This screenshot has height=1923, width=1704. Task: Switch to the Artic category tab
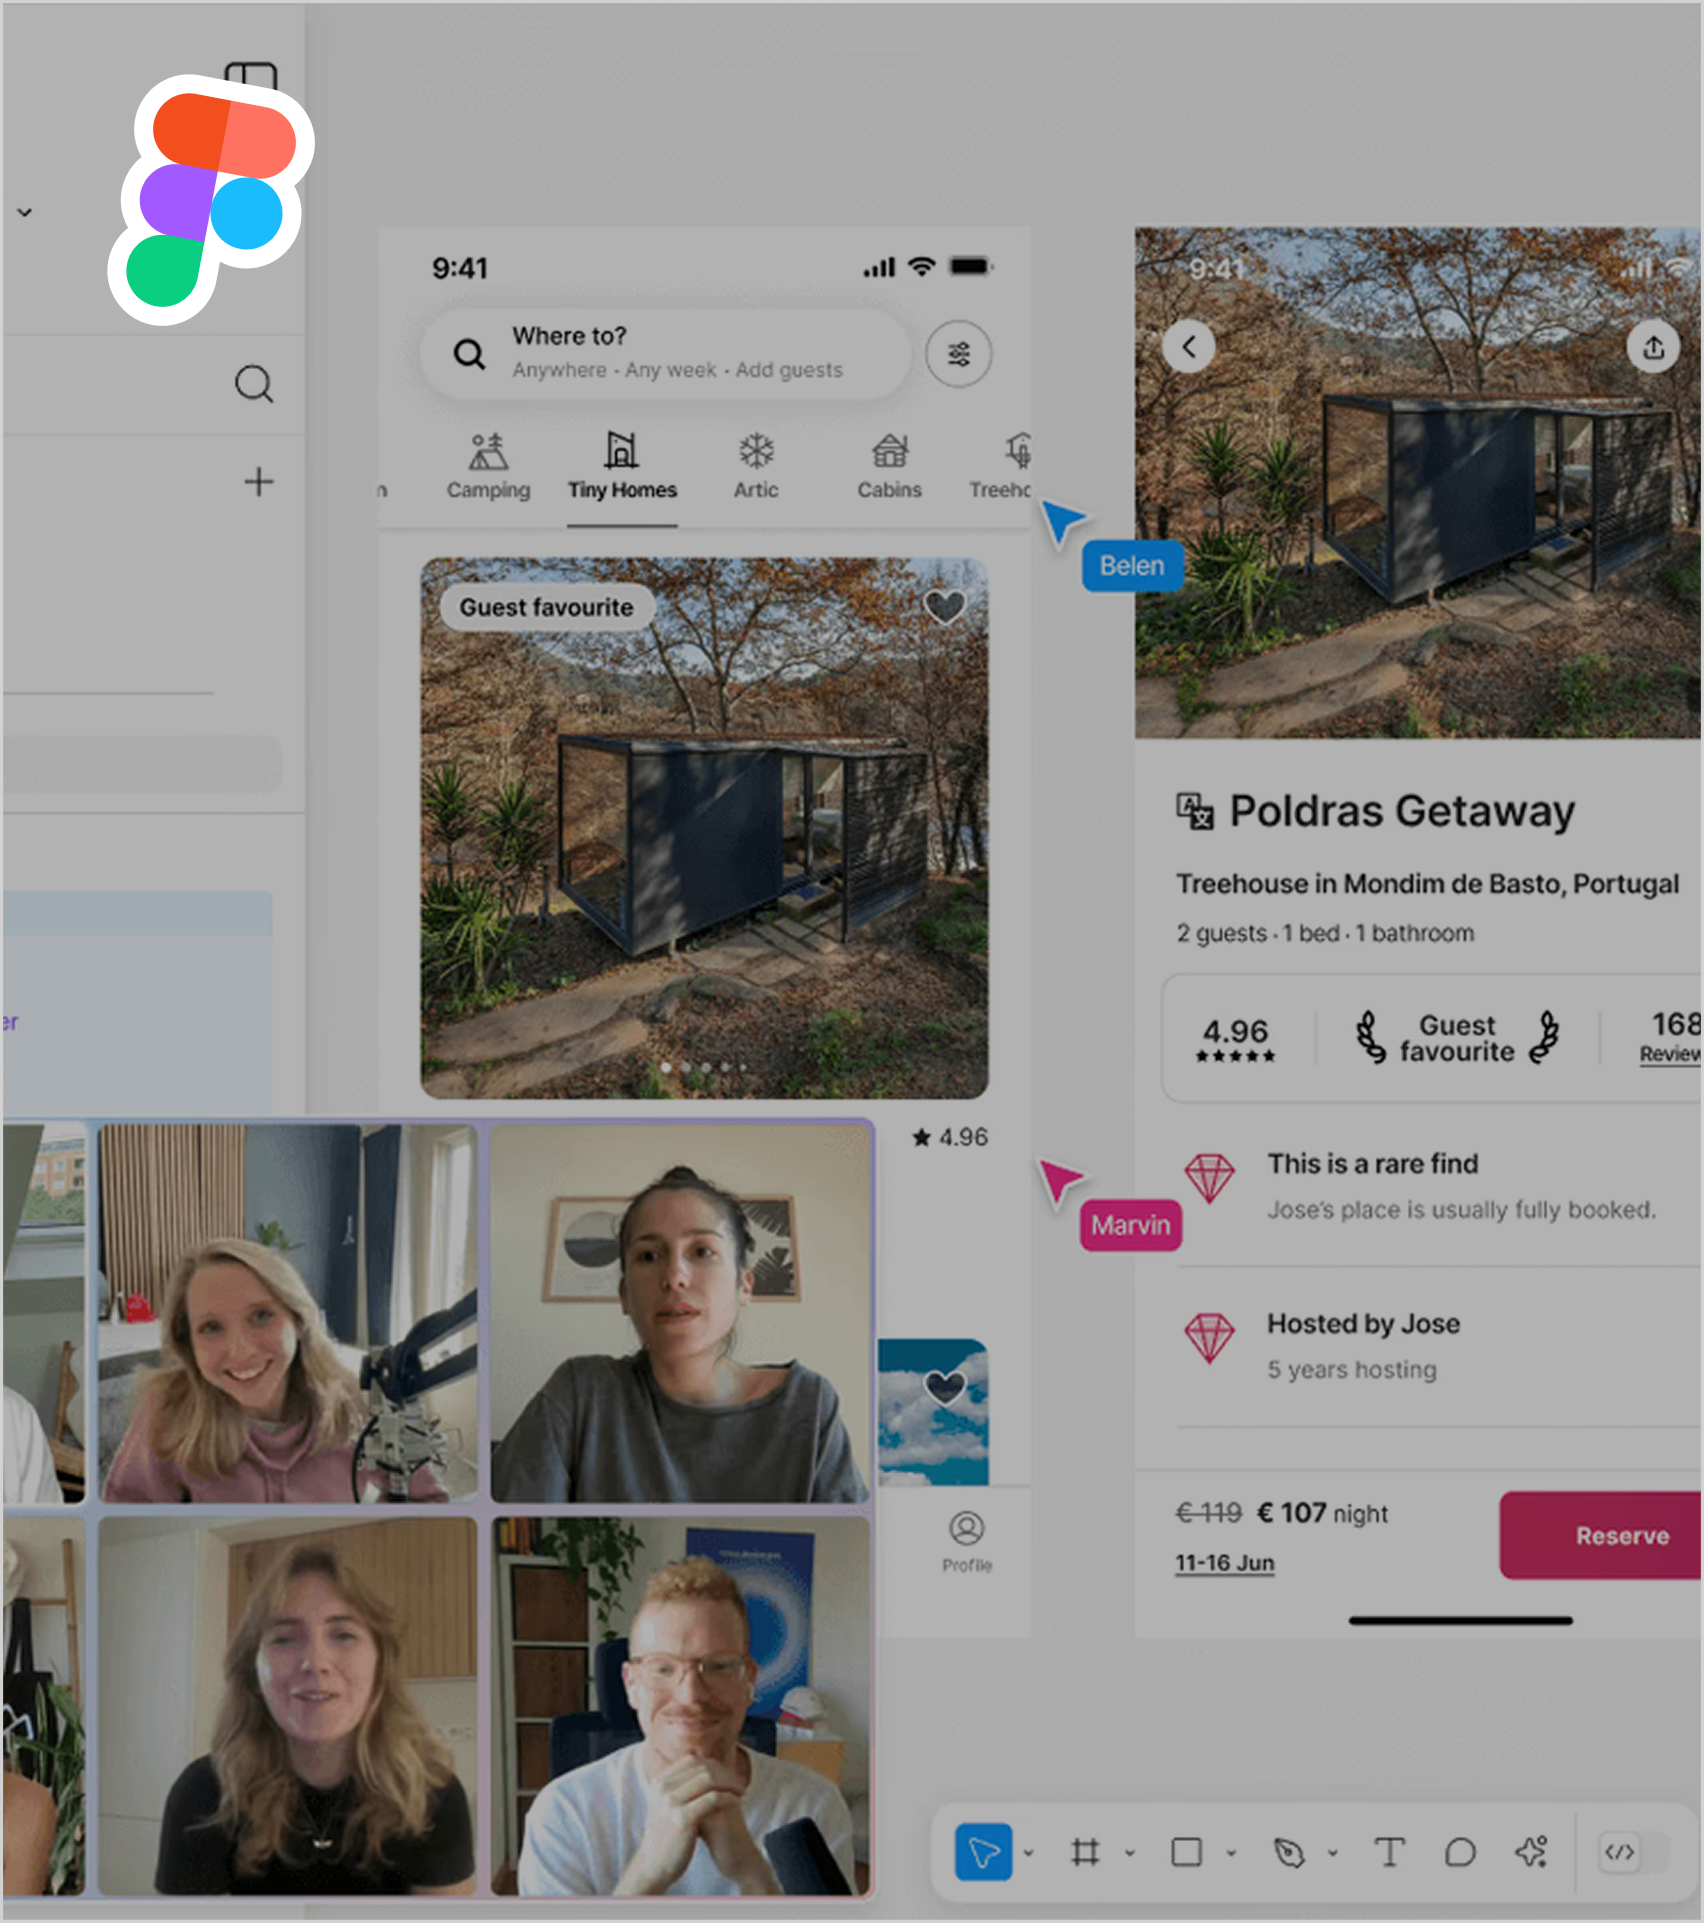pos(756,466)
